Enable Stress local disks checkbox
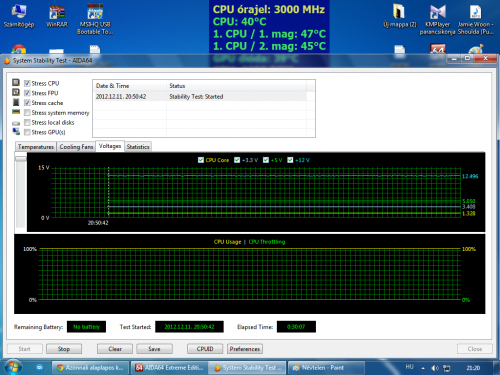The height and width of the screenshot is (375, 500). (x=27, y=122)
